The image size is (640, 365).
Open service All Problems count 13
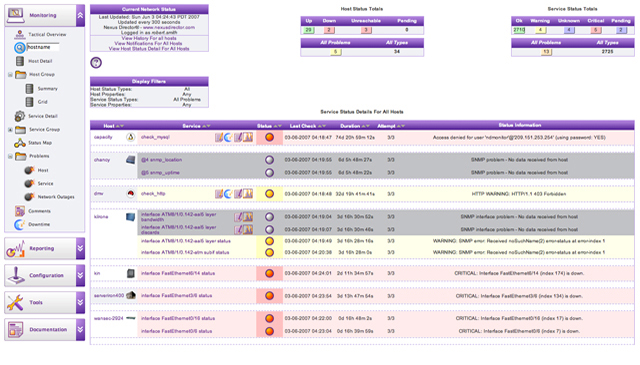pyautogui.click(x=546, y=52)
